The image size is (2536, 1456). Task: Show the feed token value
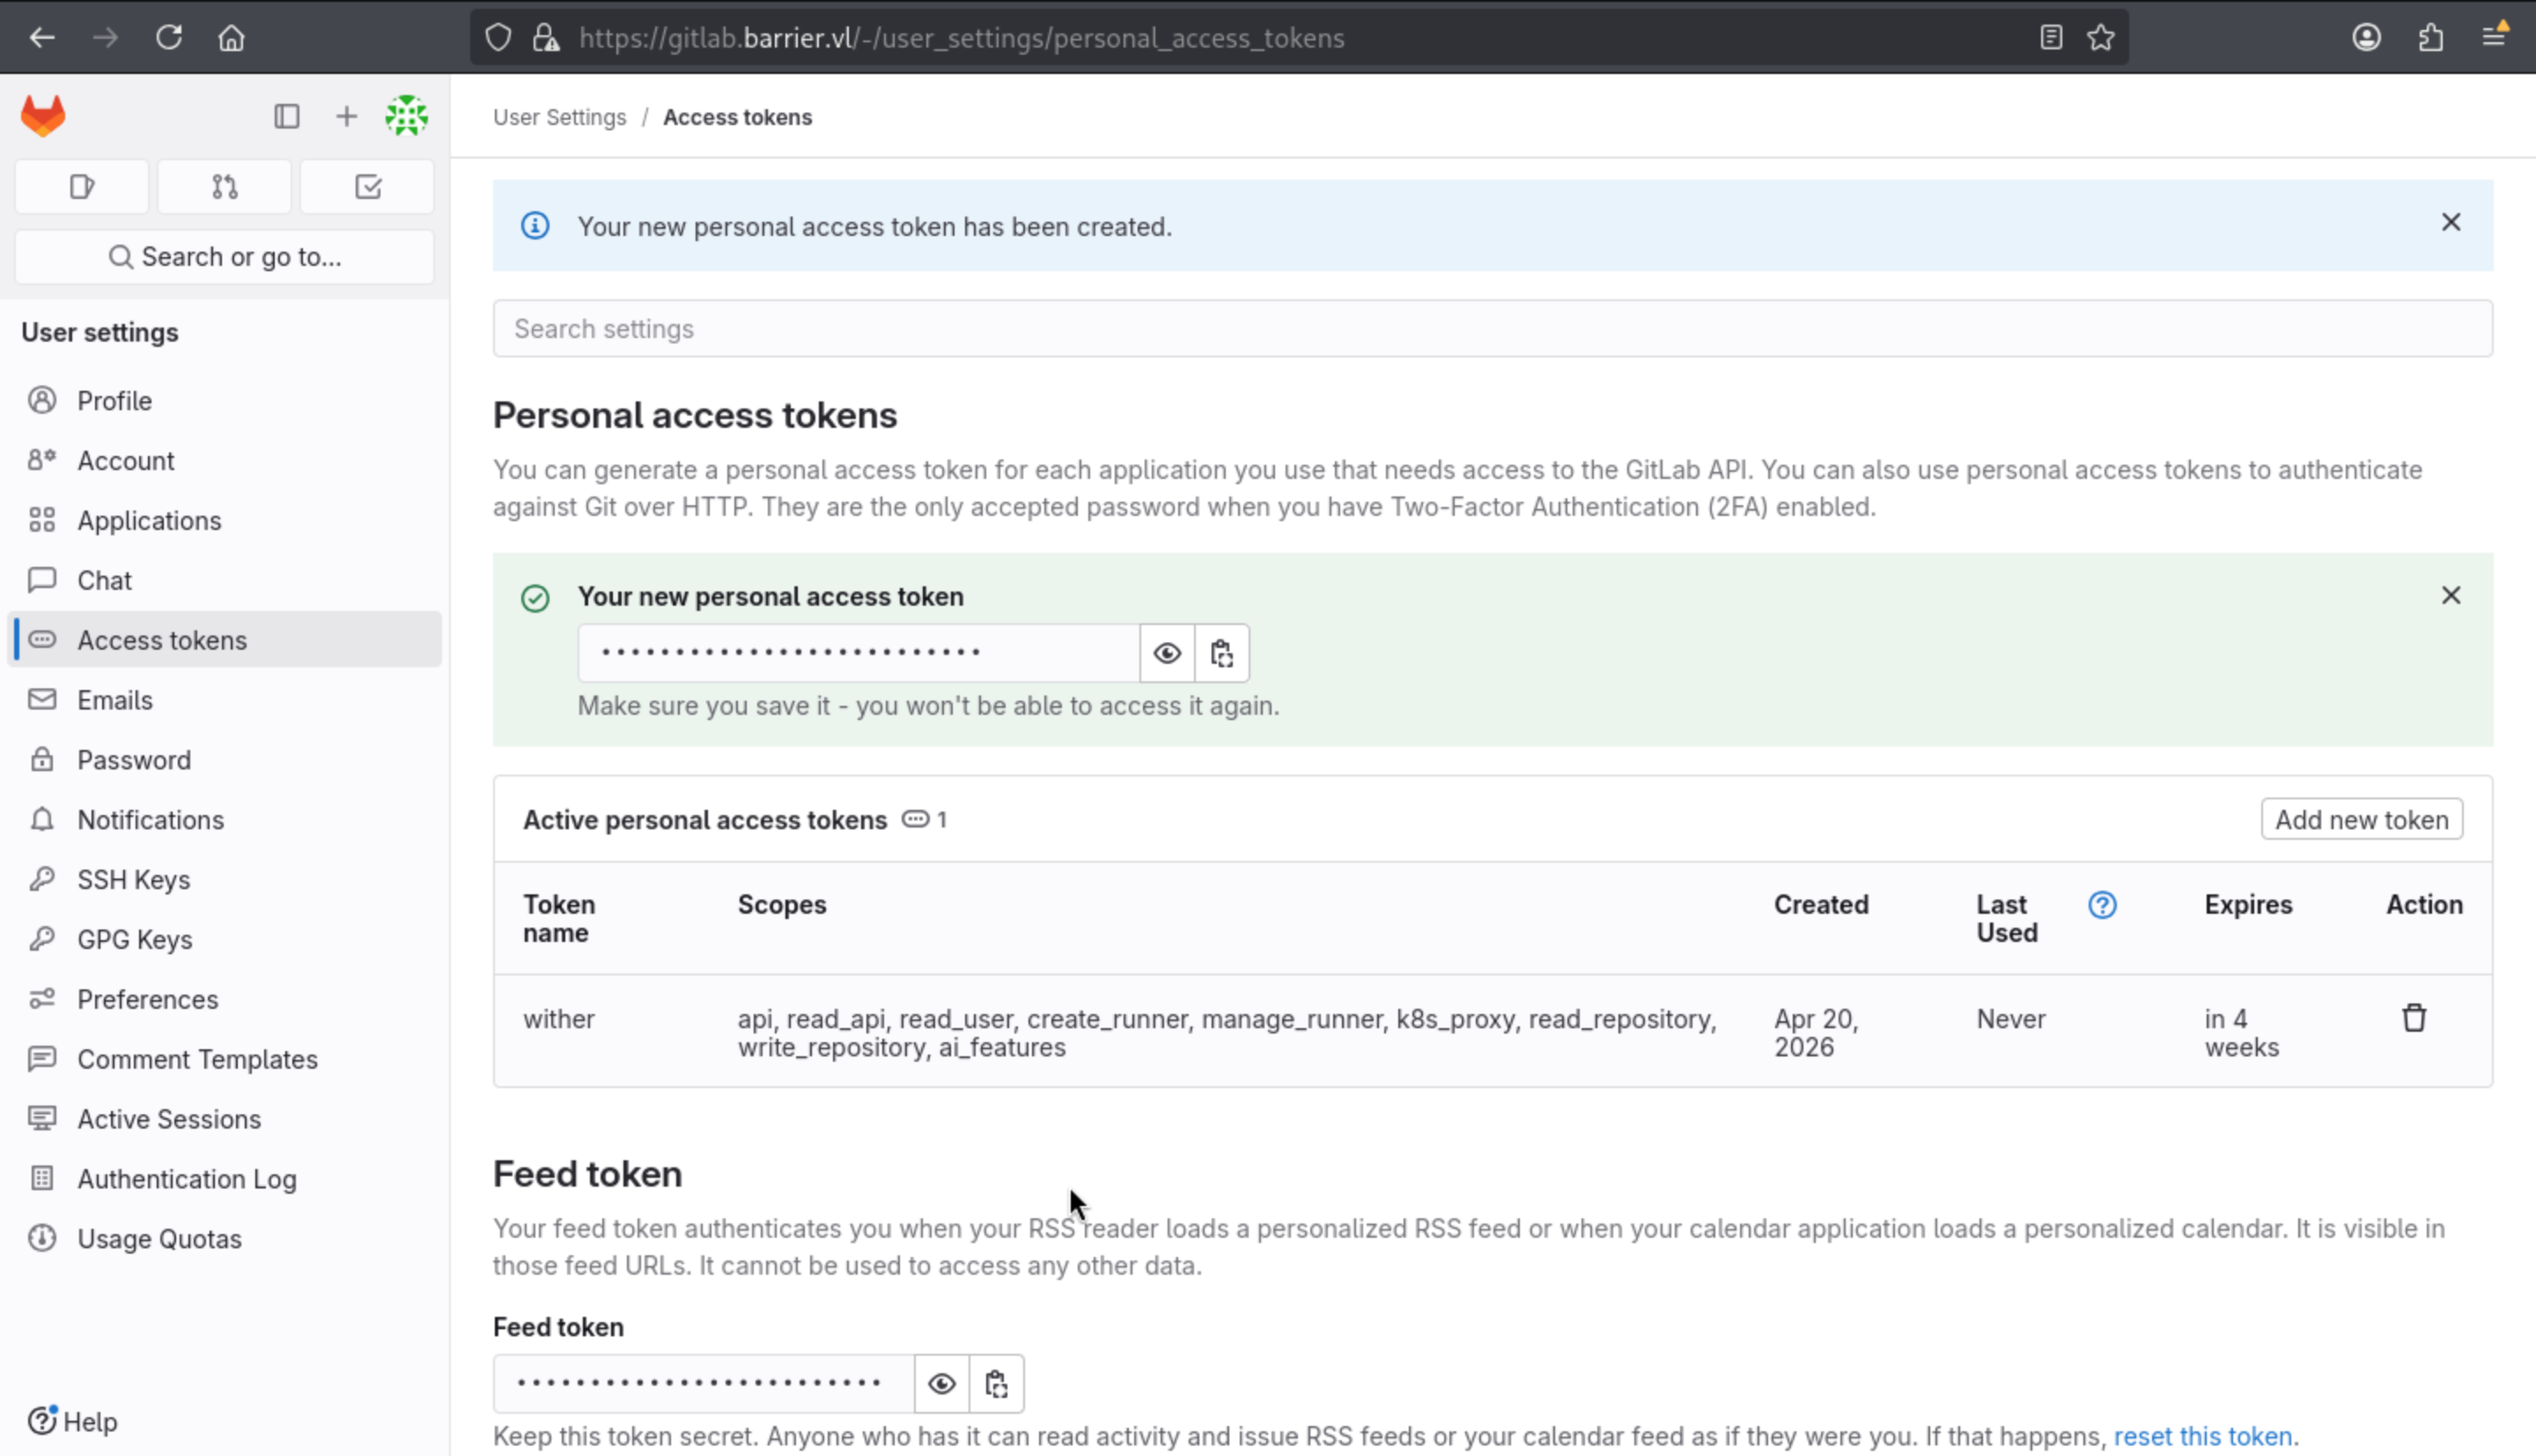[x=941, y=1384]
